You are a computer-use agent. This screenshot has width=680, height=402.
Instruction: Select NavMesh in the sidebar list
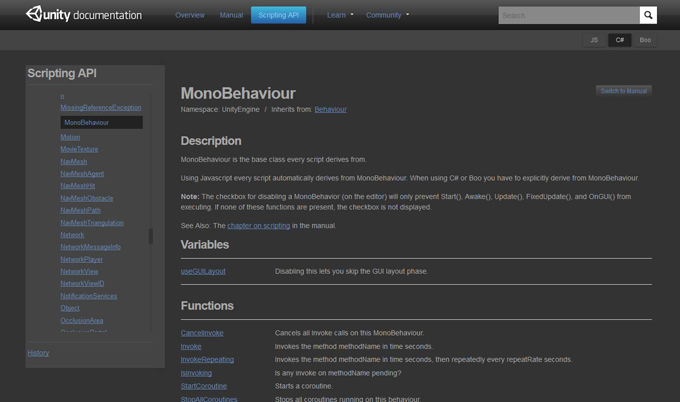pyautogui.click(x=74, y=162)
